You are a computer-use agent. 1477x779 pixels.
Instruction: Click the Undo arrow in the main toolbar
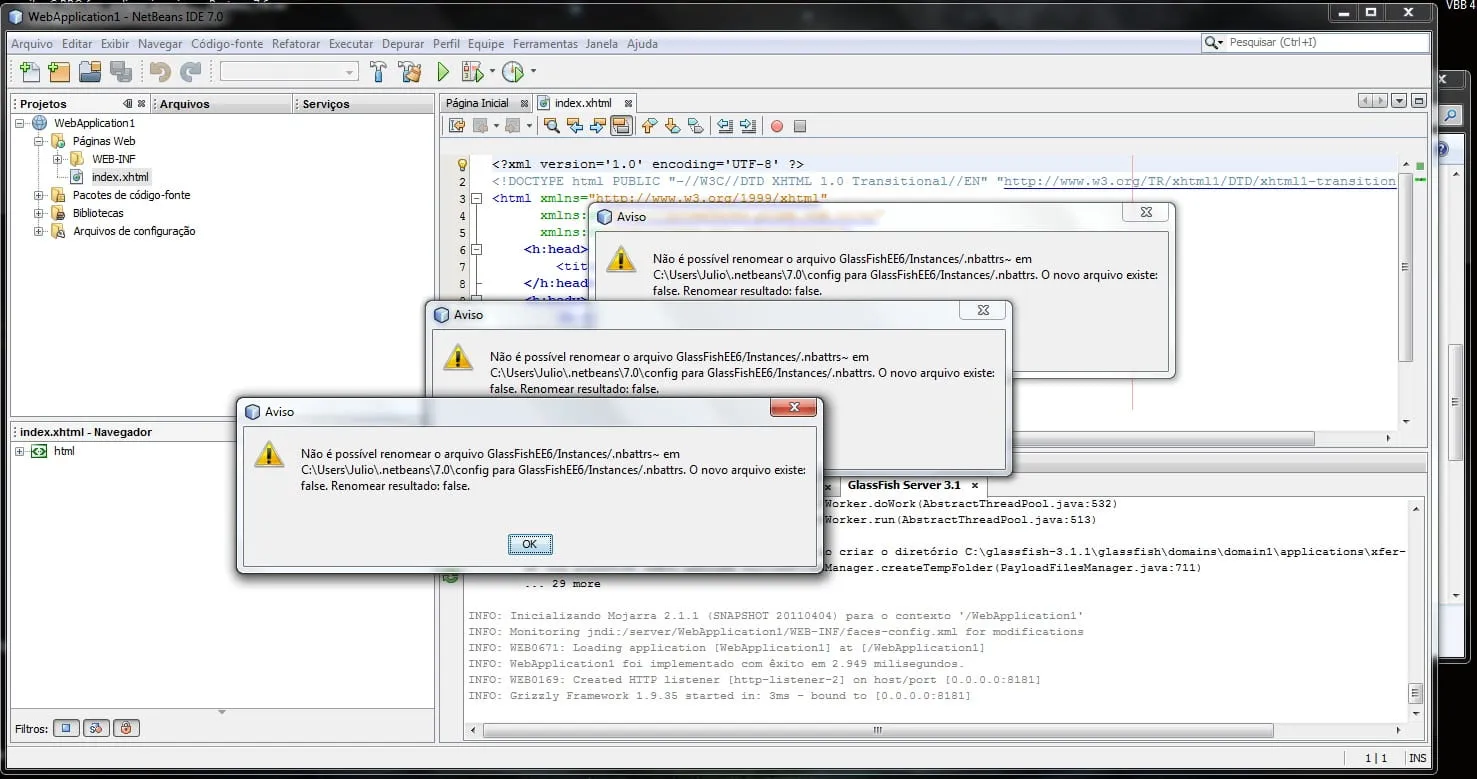160,71
